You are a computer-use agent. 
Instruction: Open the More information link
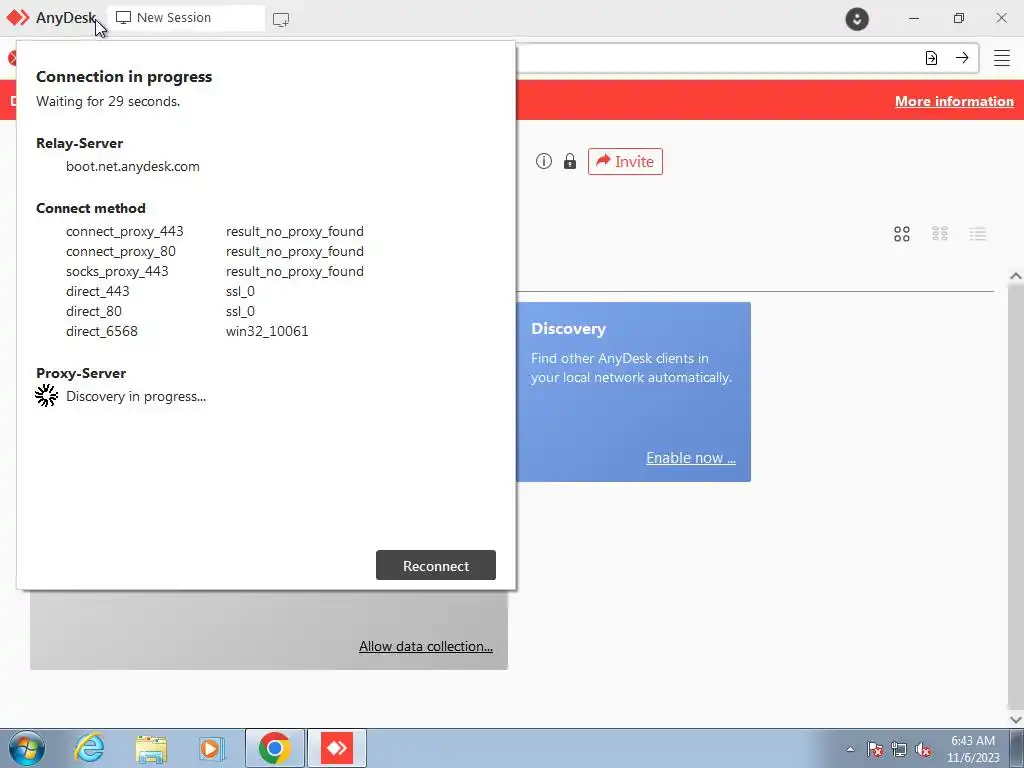(x=954, y=101)
